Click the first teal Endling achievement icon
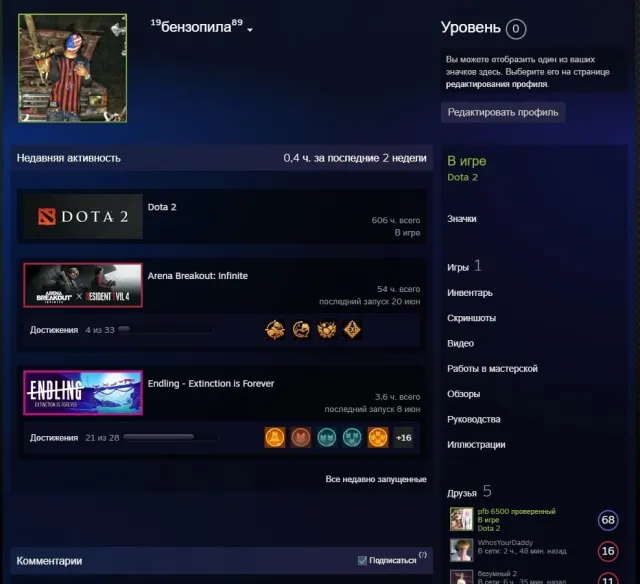This screenshot has height=584, width=640. pyautogui.click(x=327, y=437)
